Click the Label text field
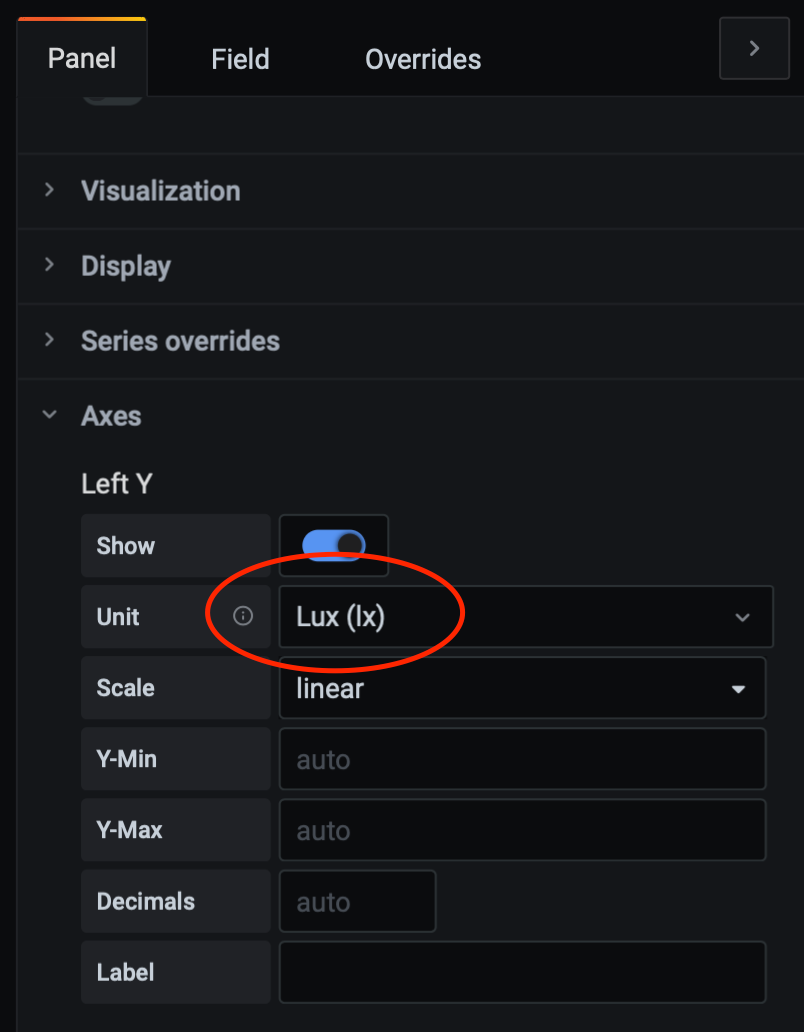 pyautogui.click(x=522, y=972)
